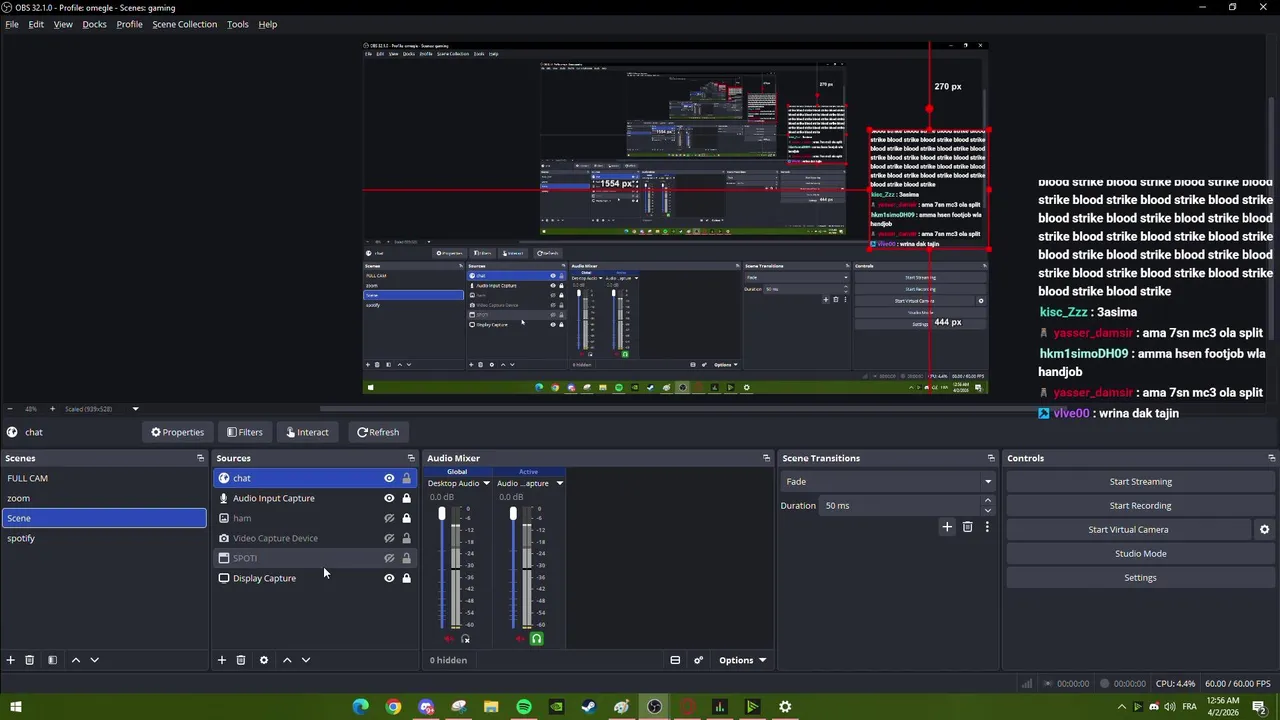Click Start Streaming button
This screenshot has width=1280, height=720.
point(1140,482)
